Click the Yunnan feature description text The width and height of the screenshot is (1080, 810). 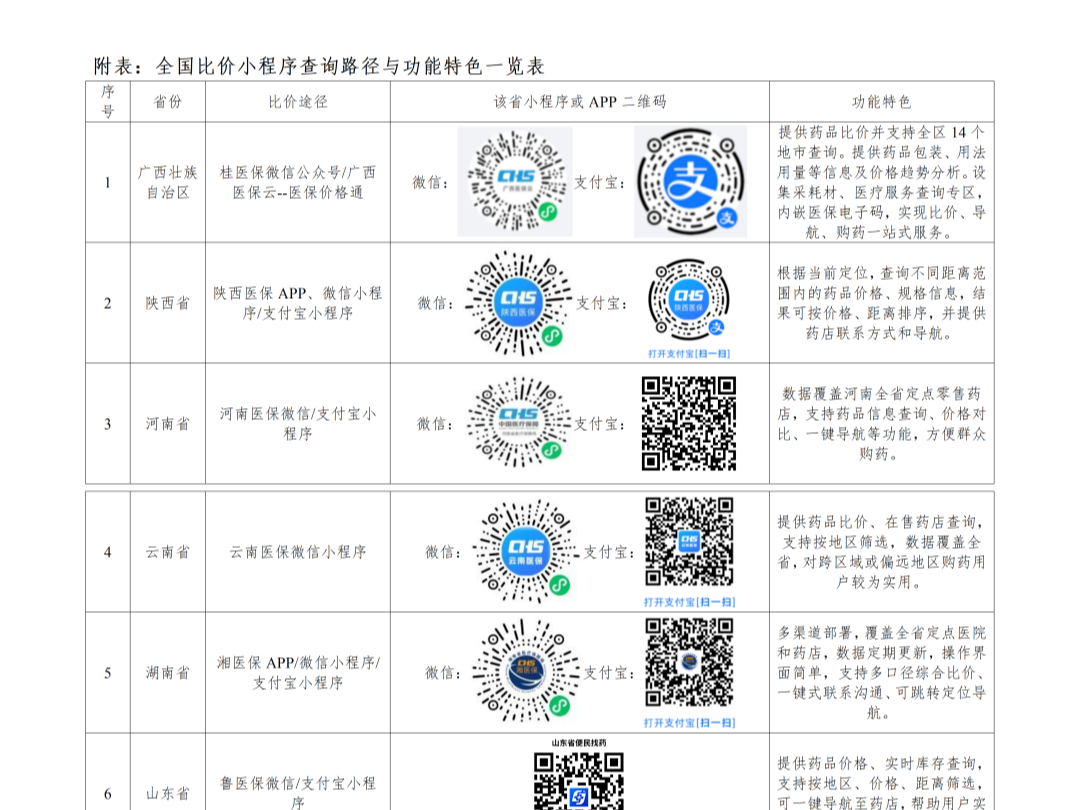882,552
